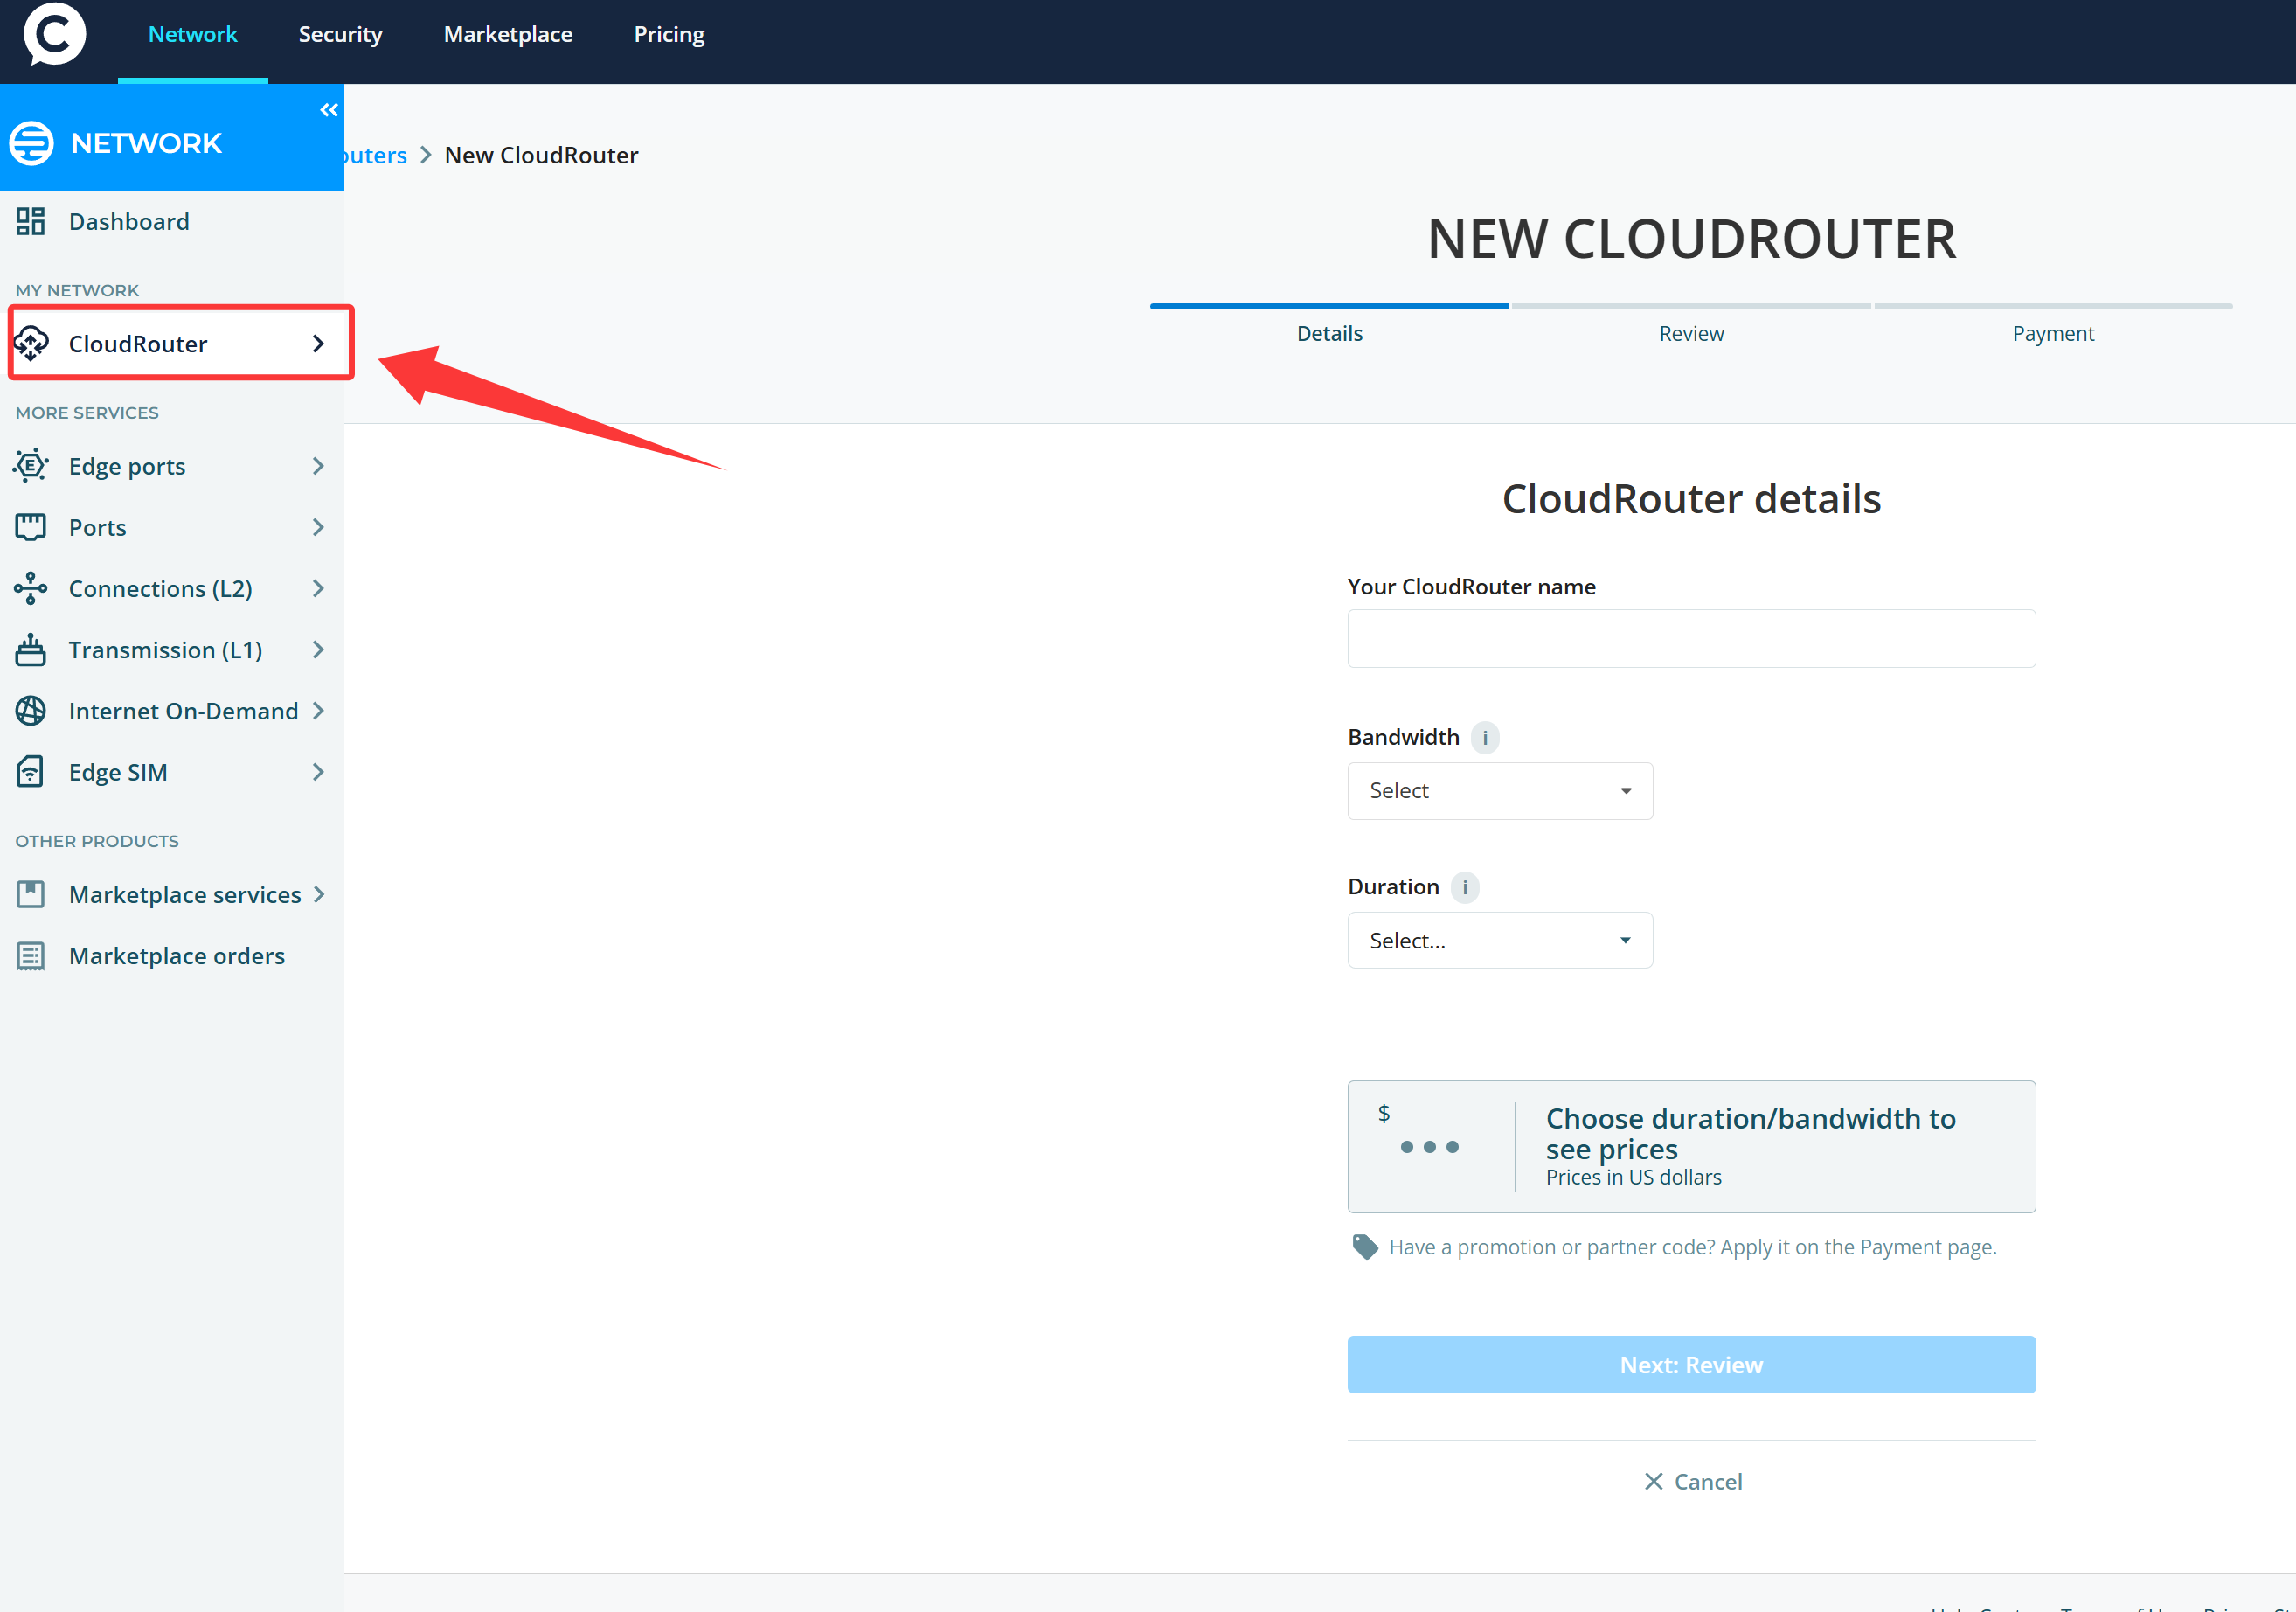Click the Console Connect logo icon
Viewport: 2296px width, 1612px height.
pyautogui.click(x=54, y=34)
